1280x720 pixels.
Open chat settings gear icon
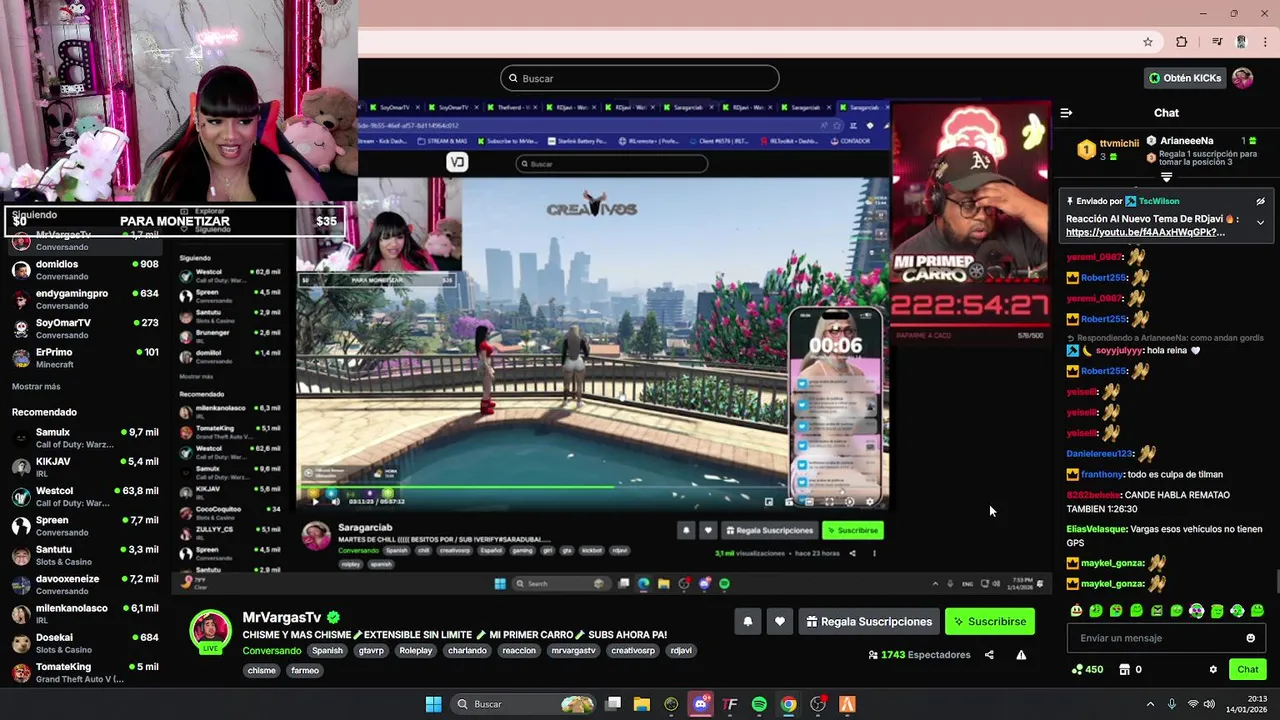point(1213,670)
